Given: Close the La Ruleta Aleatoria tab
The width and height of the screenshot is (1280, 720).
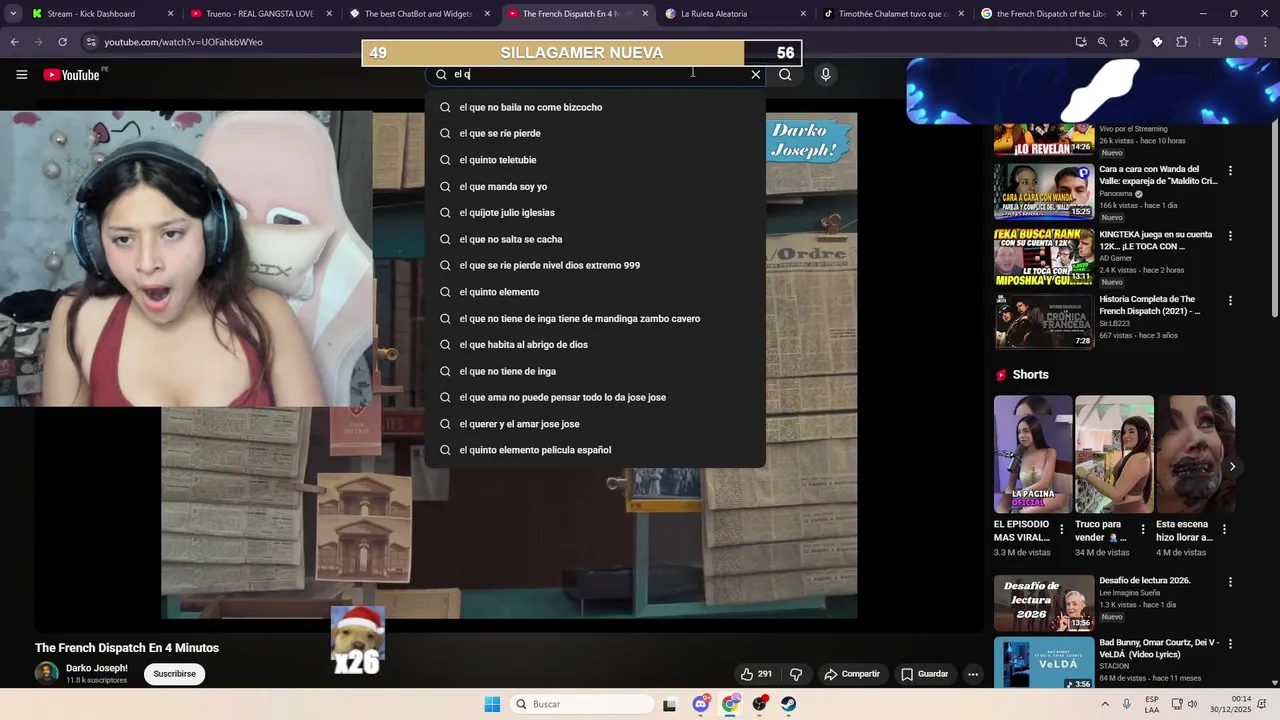Looking at the screenshot, I should [802, 14].
